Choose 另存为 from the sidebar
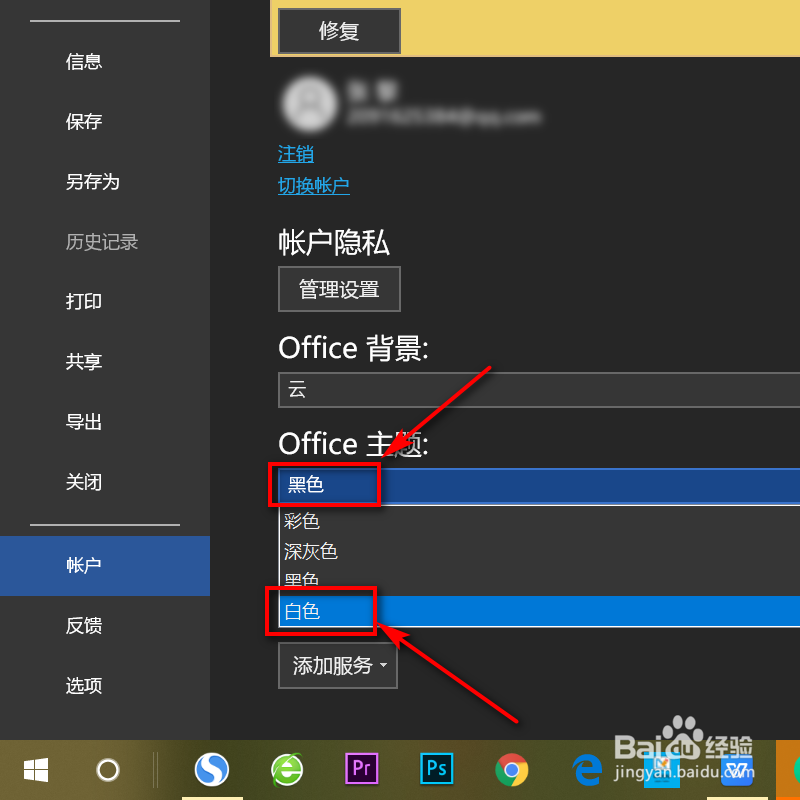 tap(92, 182)
